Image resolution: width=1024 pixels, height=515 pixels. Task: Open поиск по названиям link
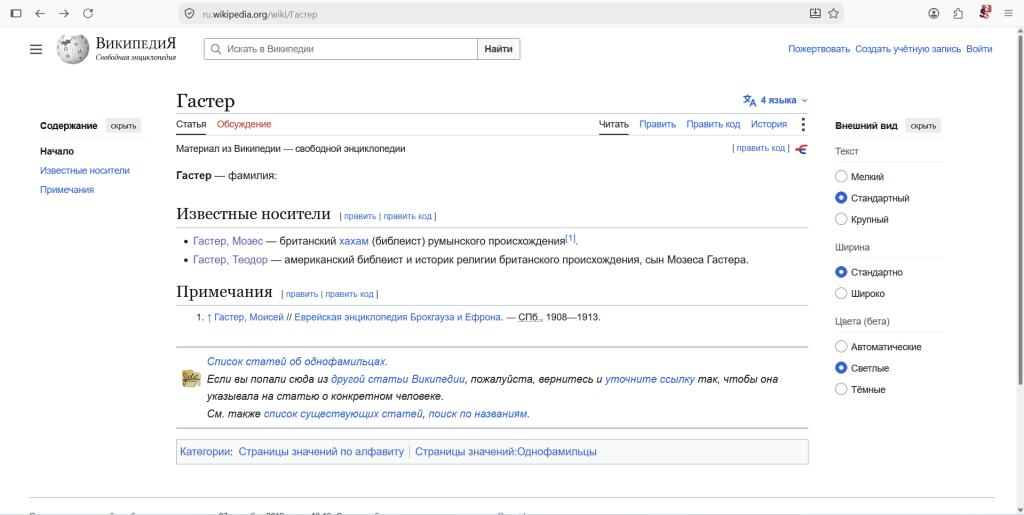click(x=479, y=414)
